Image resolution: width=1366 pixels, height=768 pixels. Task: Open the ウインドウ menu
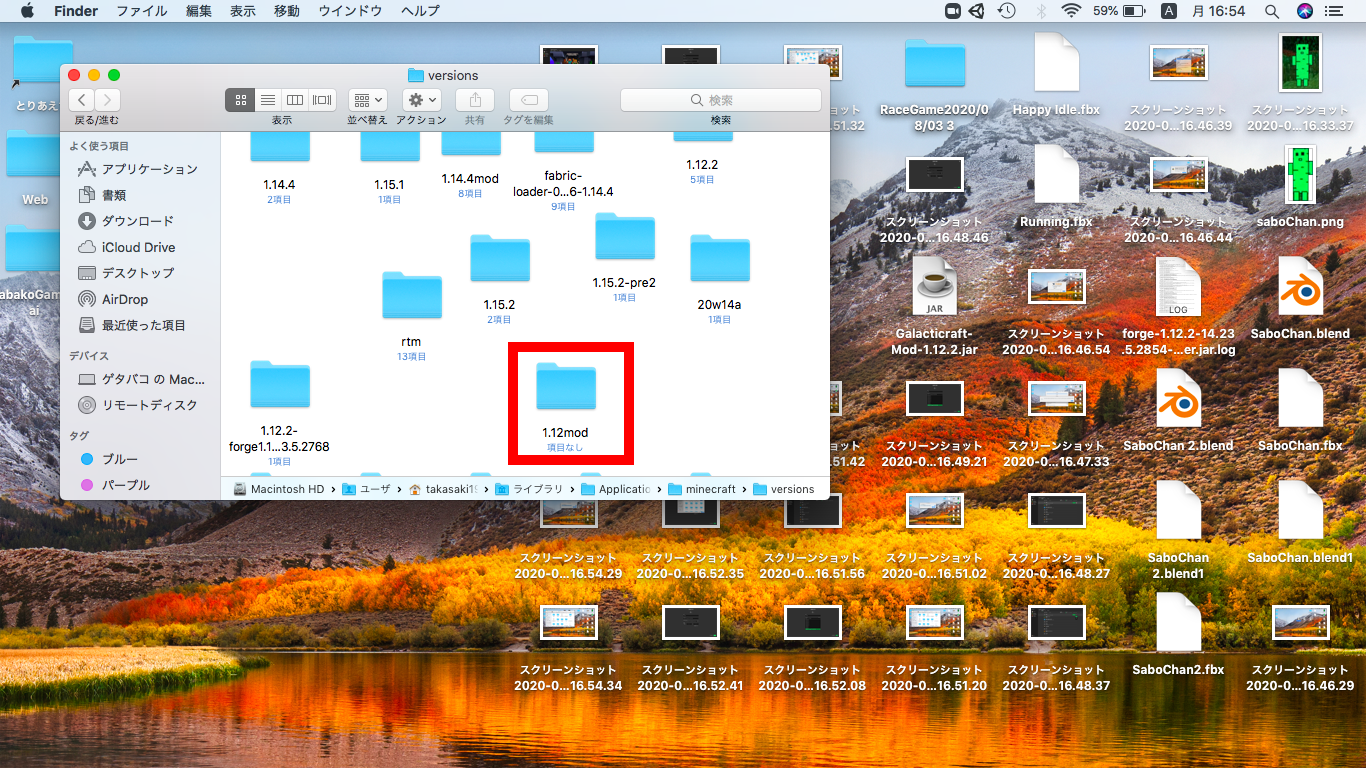pos(350,11)
